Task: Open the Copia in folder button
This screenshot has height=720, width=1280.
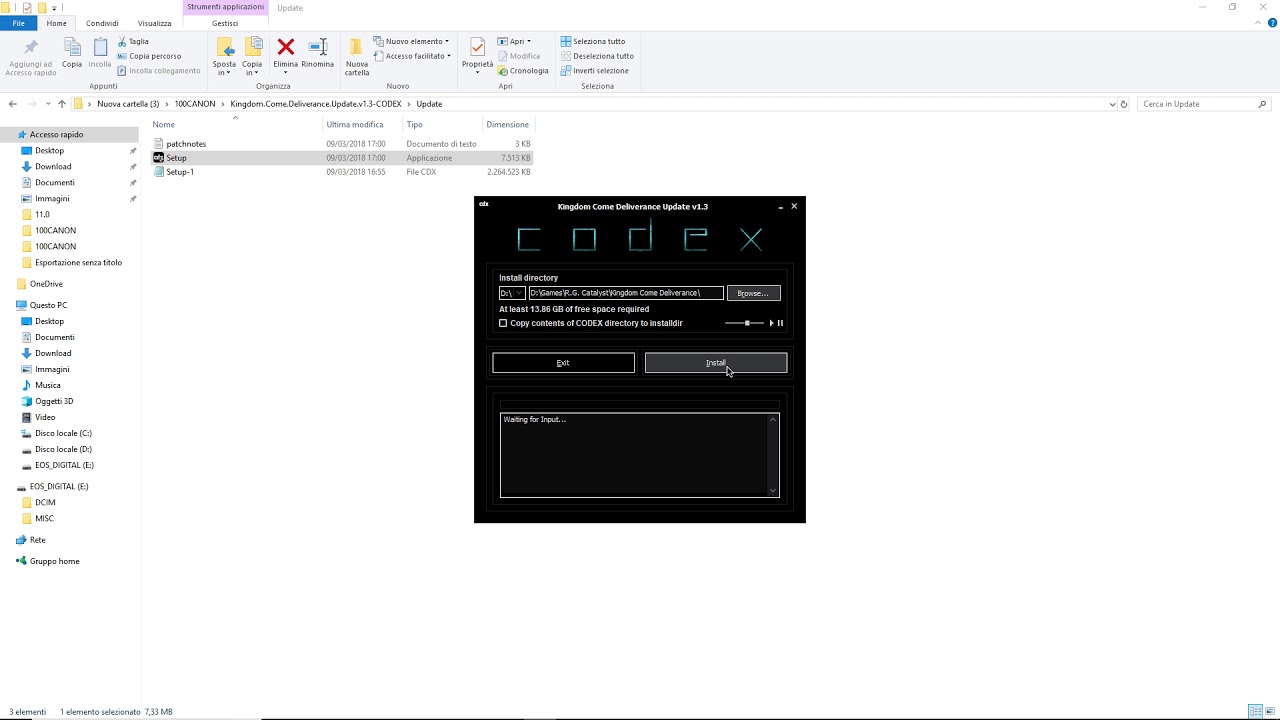Action: (252, 56)
